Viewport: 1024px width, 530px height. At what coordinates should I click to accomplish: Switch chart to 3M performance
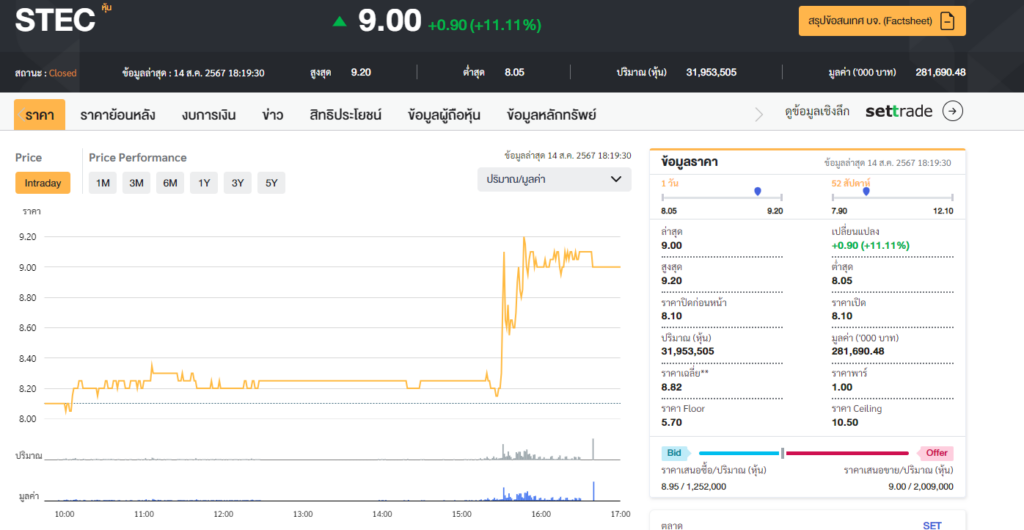coord(136,183)
